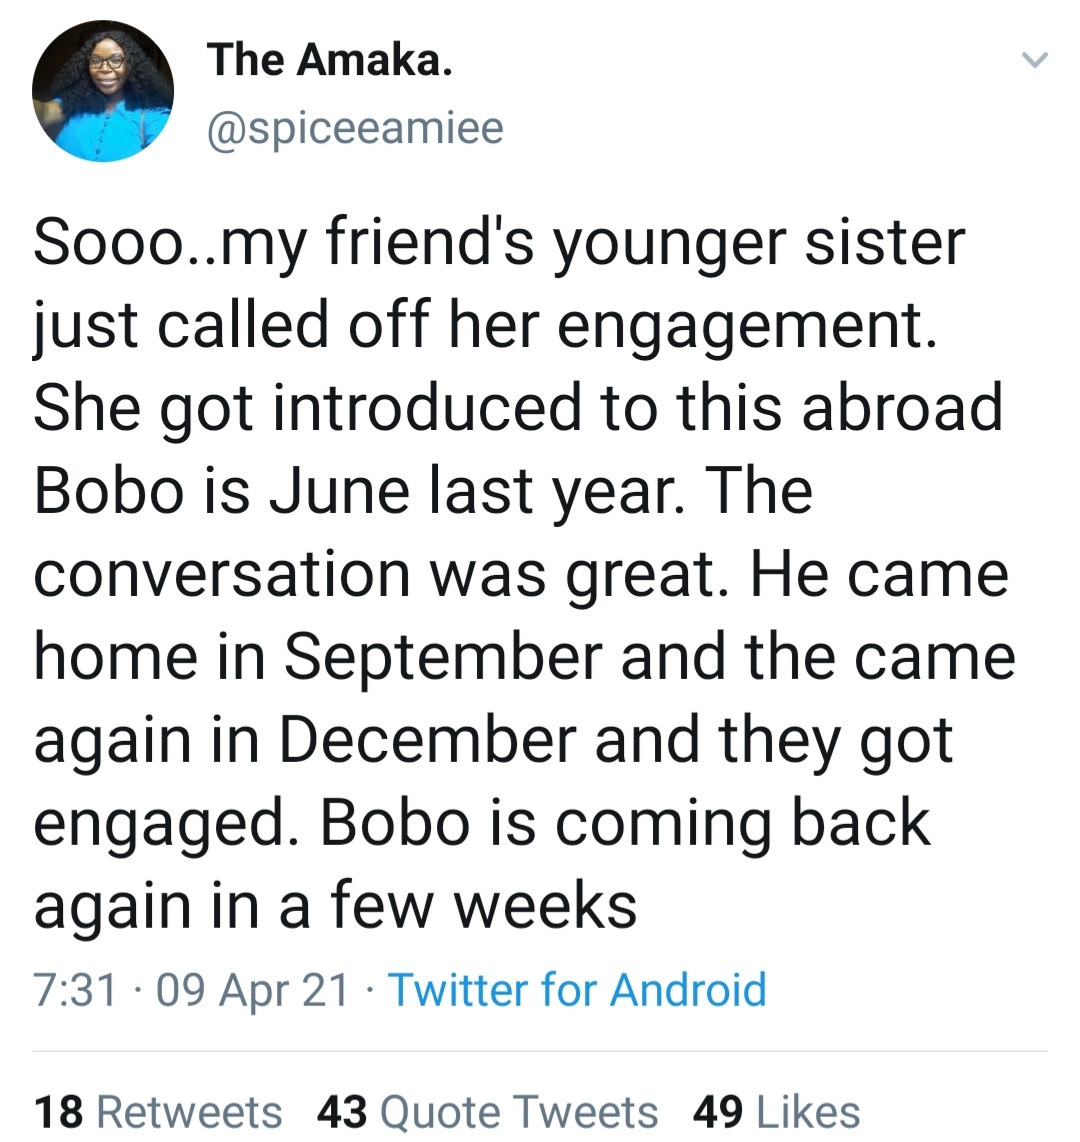Open the tweet options chevron menu
The image size is (1080, 1142).
(x=1034, y=62)
